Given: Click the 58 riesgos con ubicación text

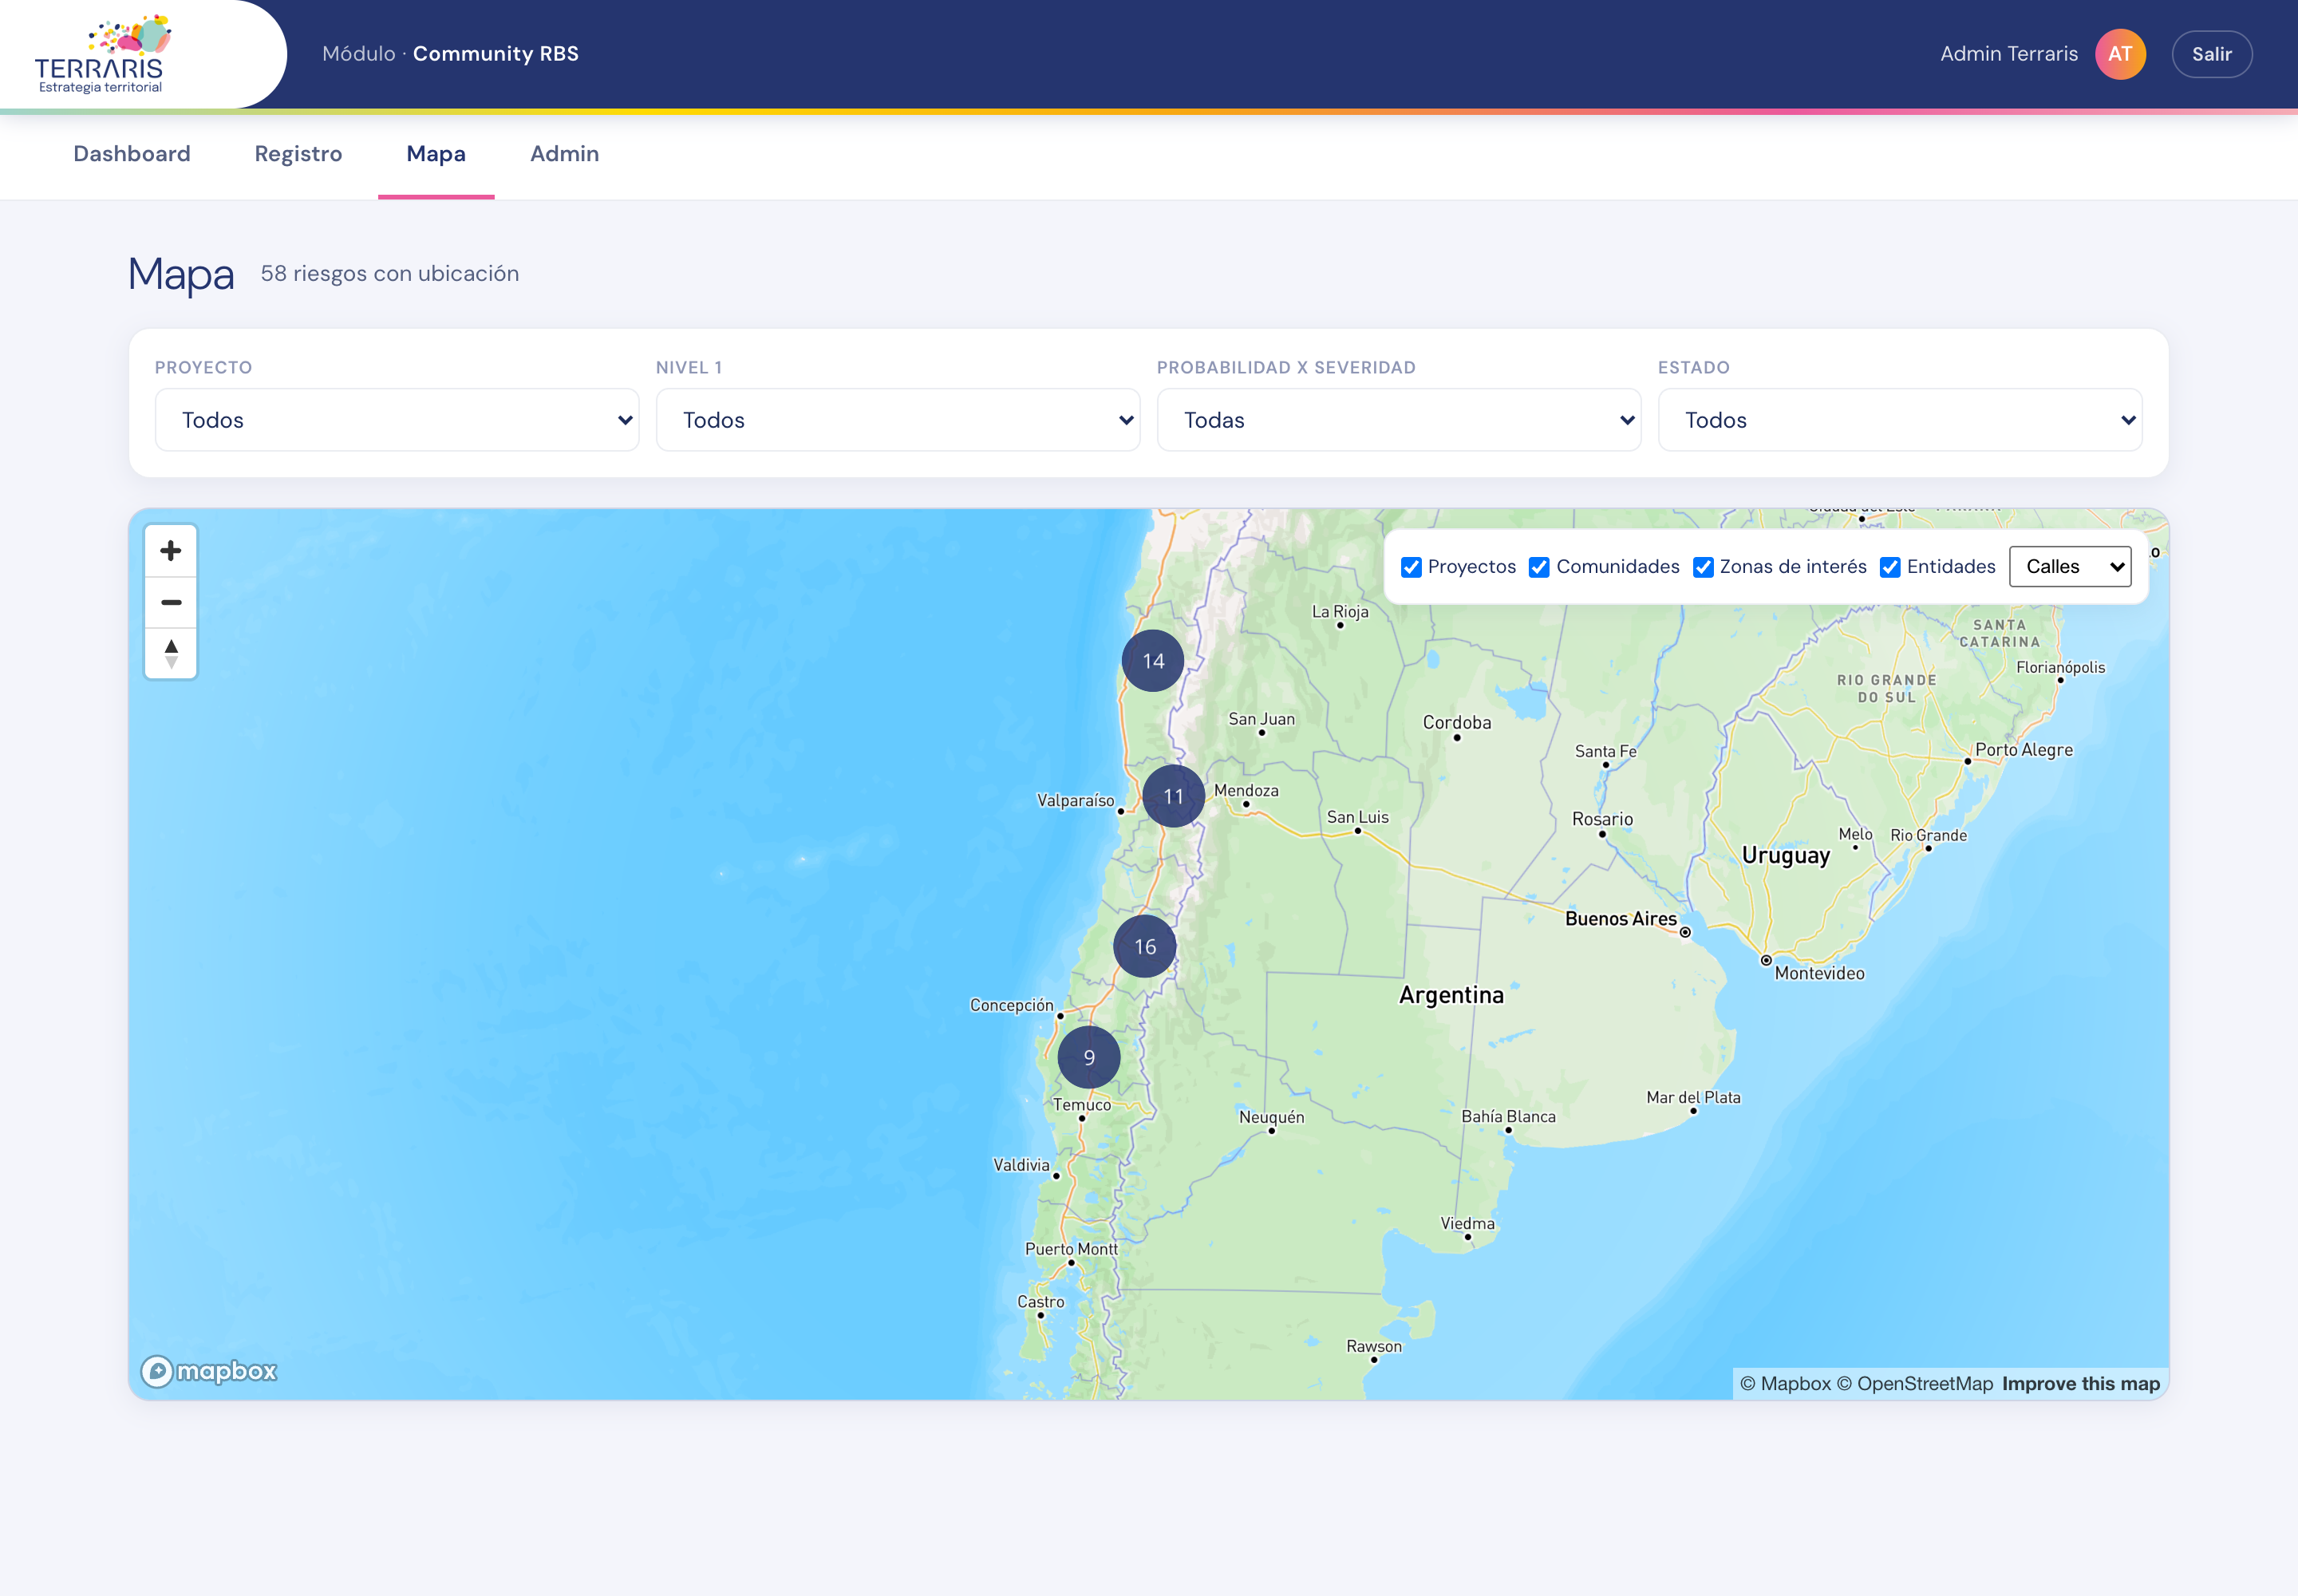Looking at the screenshot, I should click(x=390, y=274).
